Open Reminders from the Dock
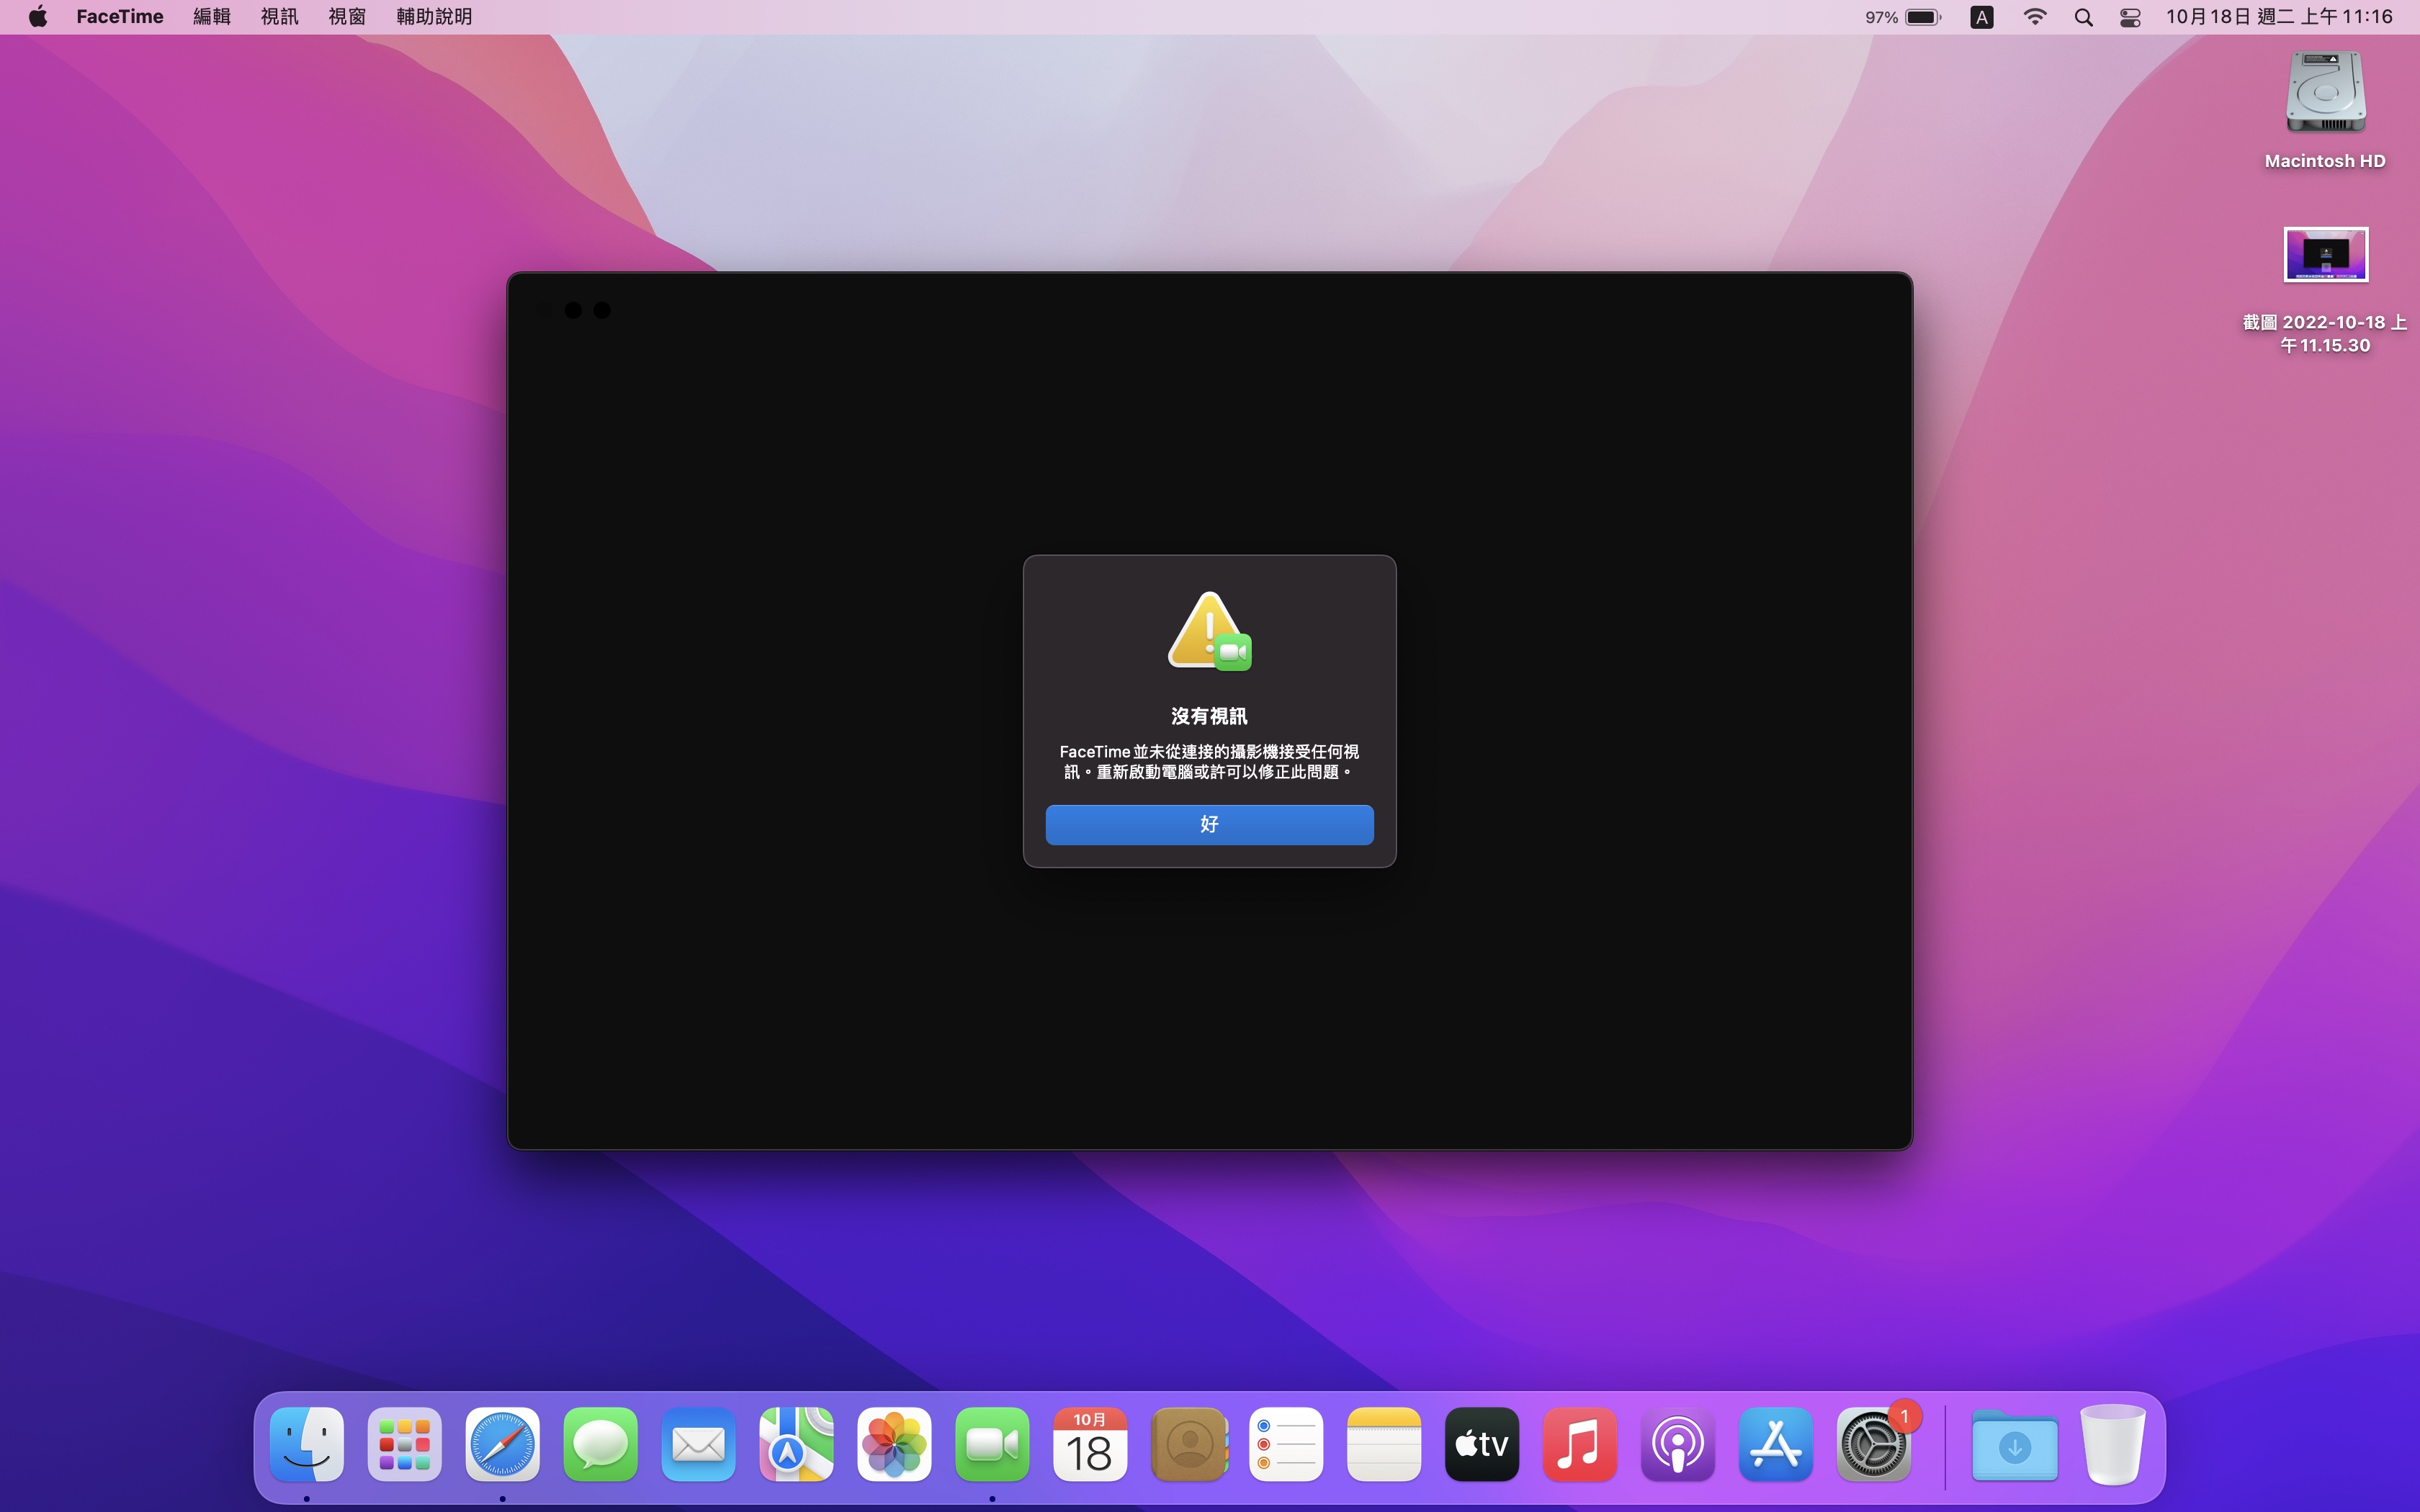Image resolution: width=2420 pixels, height=1512 pixels. (1286, 1444)
